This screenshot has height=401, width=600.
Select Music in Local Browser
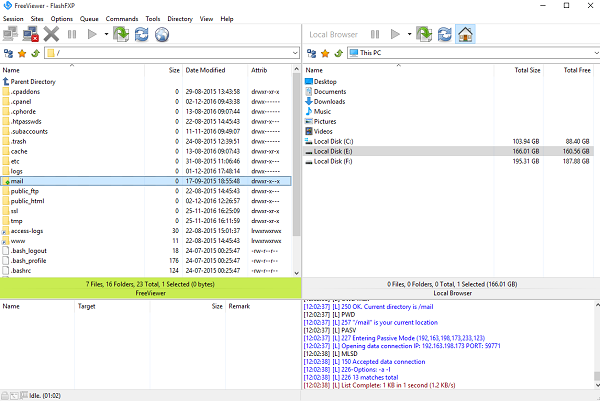click(318, 111)
